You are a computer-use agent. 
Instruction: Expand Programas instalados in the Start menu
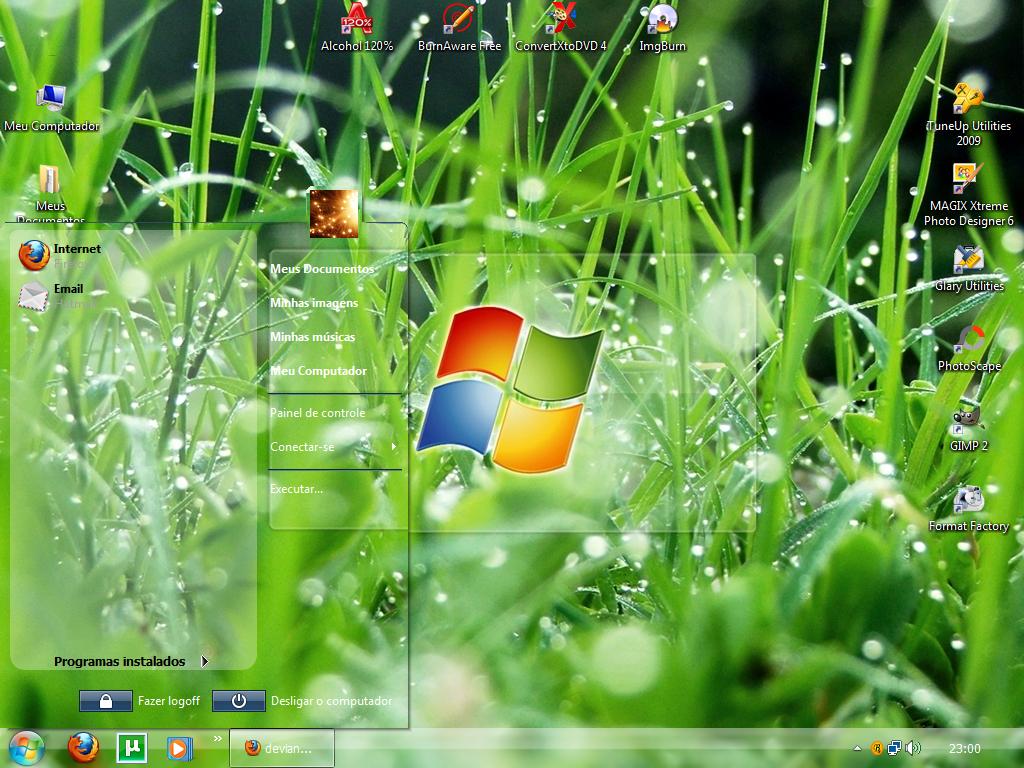point(131,662)
